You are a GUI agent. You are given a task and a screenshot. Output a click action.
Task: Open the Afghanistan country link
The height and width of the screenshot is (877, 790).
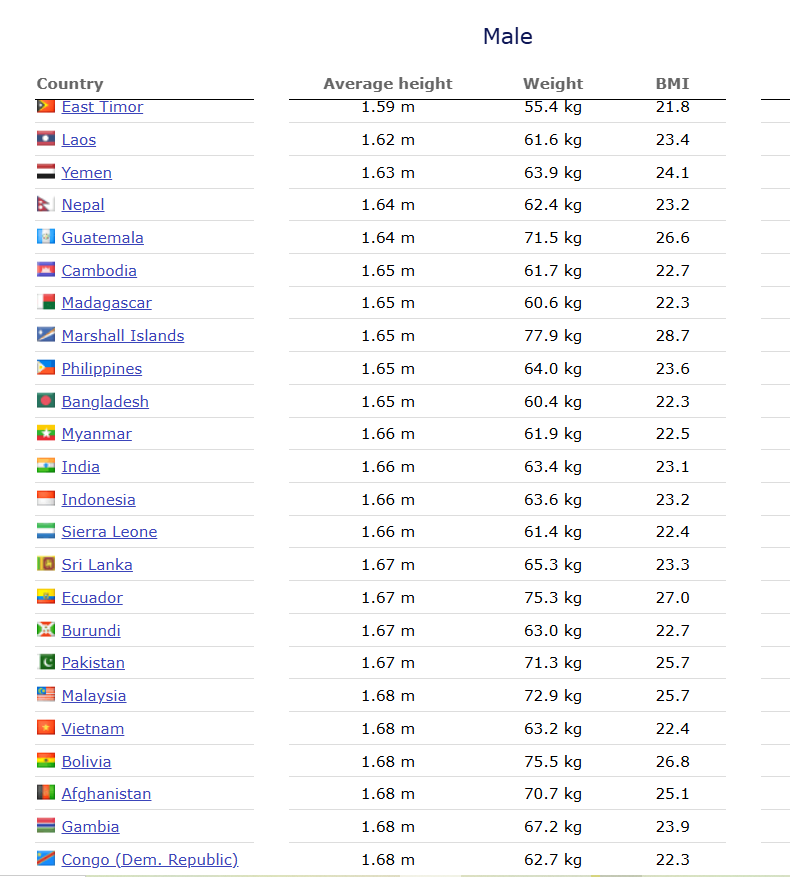[x=106, y=794]
